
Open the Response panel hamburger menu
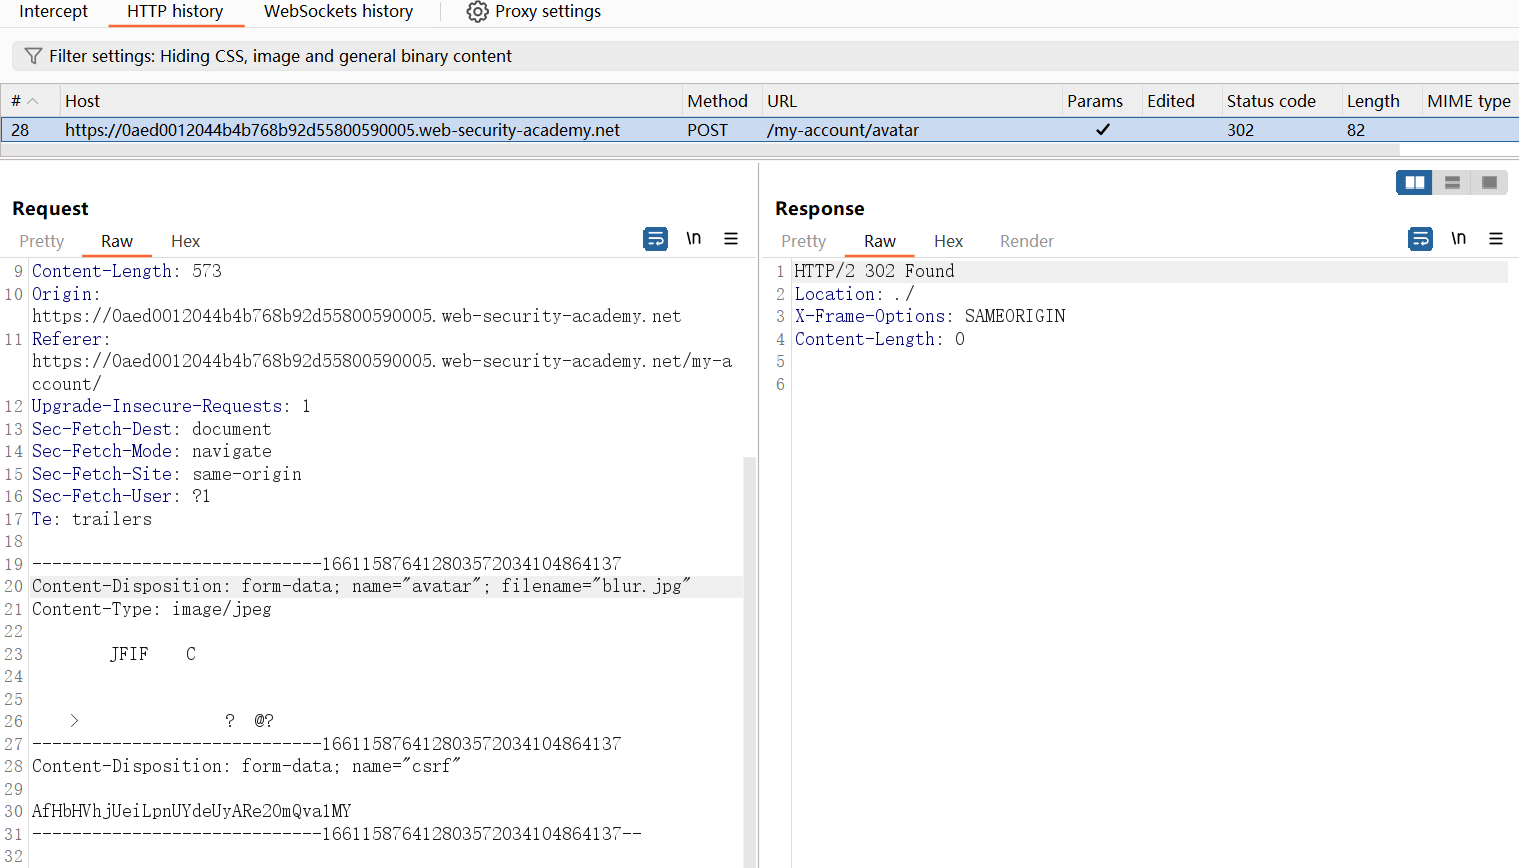(1496, 239)
